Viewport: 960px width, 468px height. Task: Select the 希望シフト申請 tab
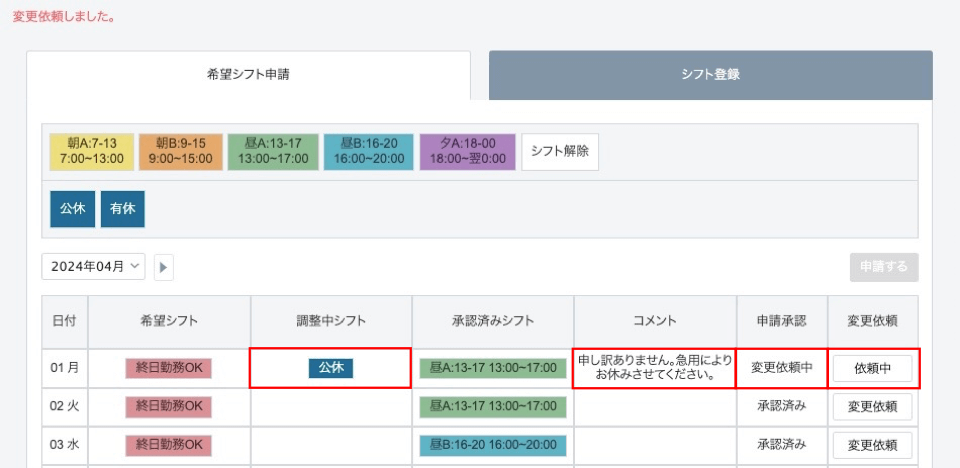coord(249,75)
